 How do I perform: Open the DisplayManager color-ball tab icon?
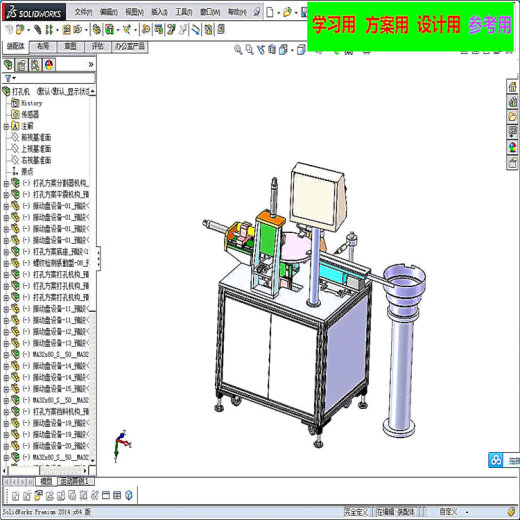[49, 65]
